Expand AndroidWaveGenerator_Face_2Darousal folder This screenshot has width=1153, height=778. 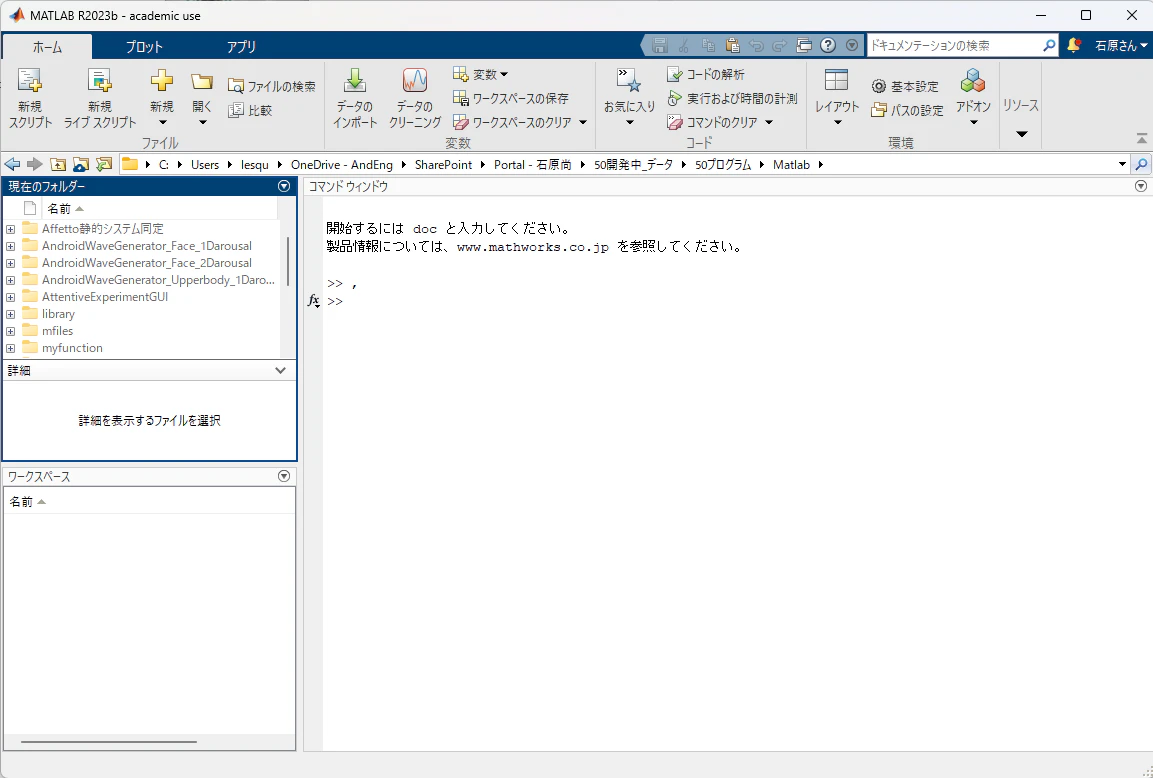click(x=10, y=263)
